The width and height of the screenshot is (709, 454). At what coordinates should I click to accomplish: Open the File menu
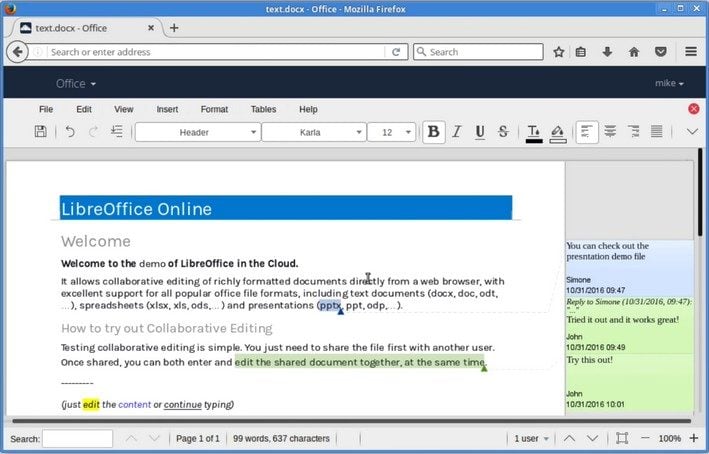46,109
